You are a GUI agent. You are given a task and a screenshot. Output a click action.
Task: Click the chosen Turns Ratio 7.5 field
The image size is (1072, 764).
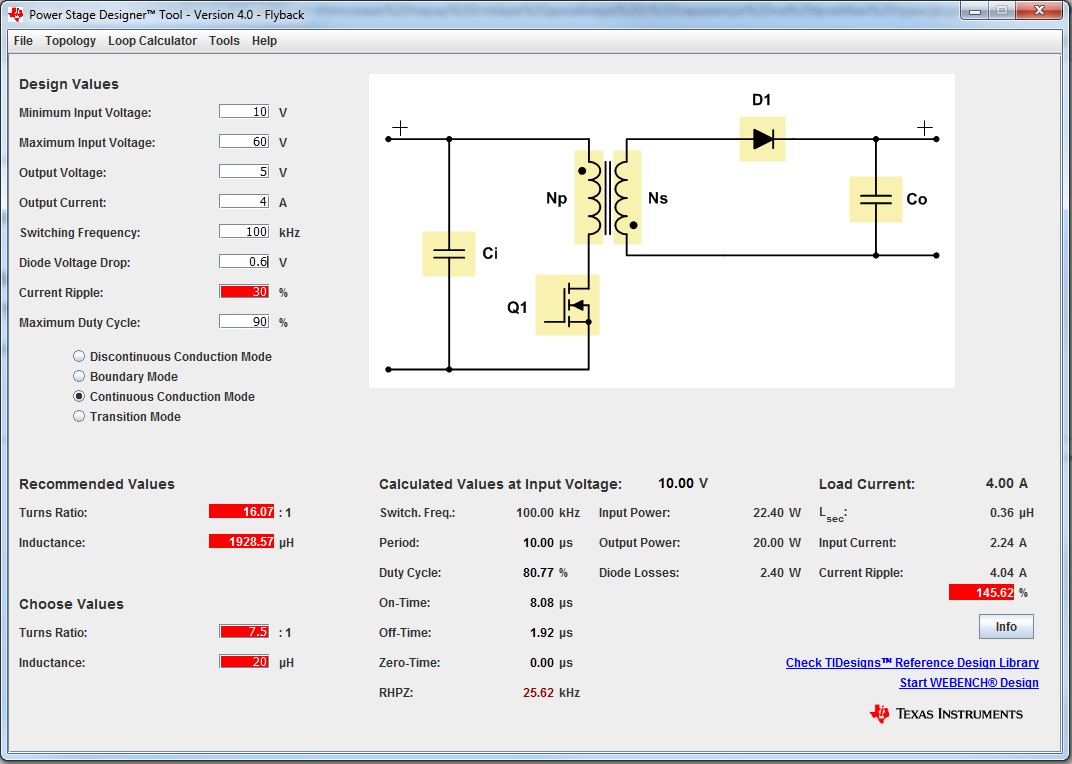(x=244, y=632)
